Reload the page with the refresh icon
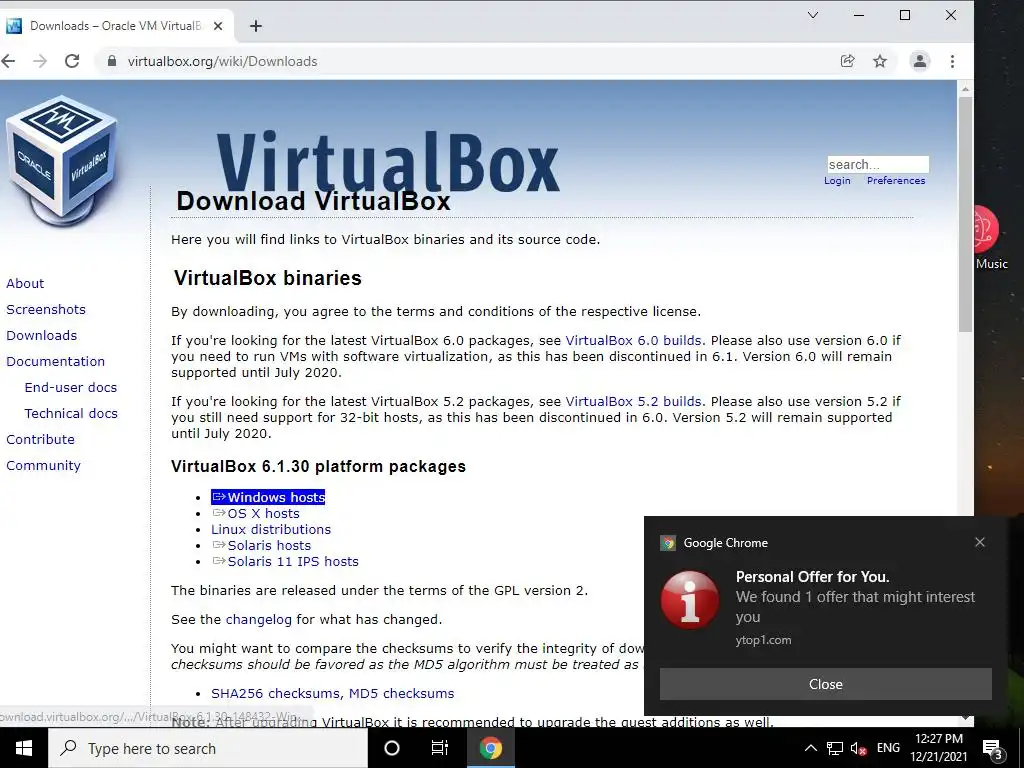Viewport: 1024px width, 768px height. click(x=72, y=61)
